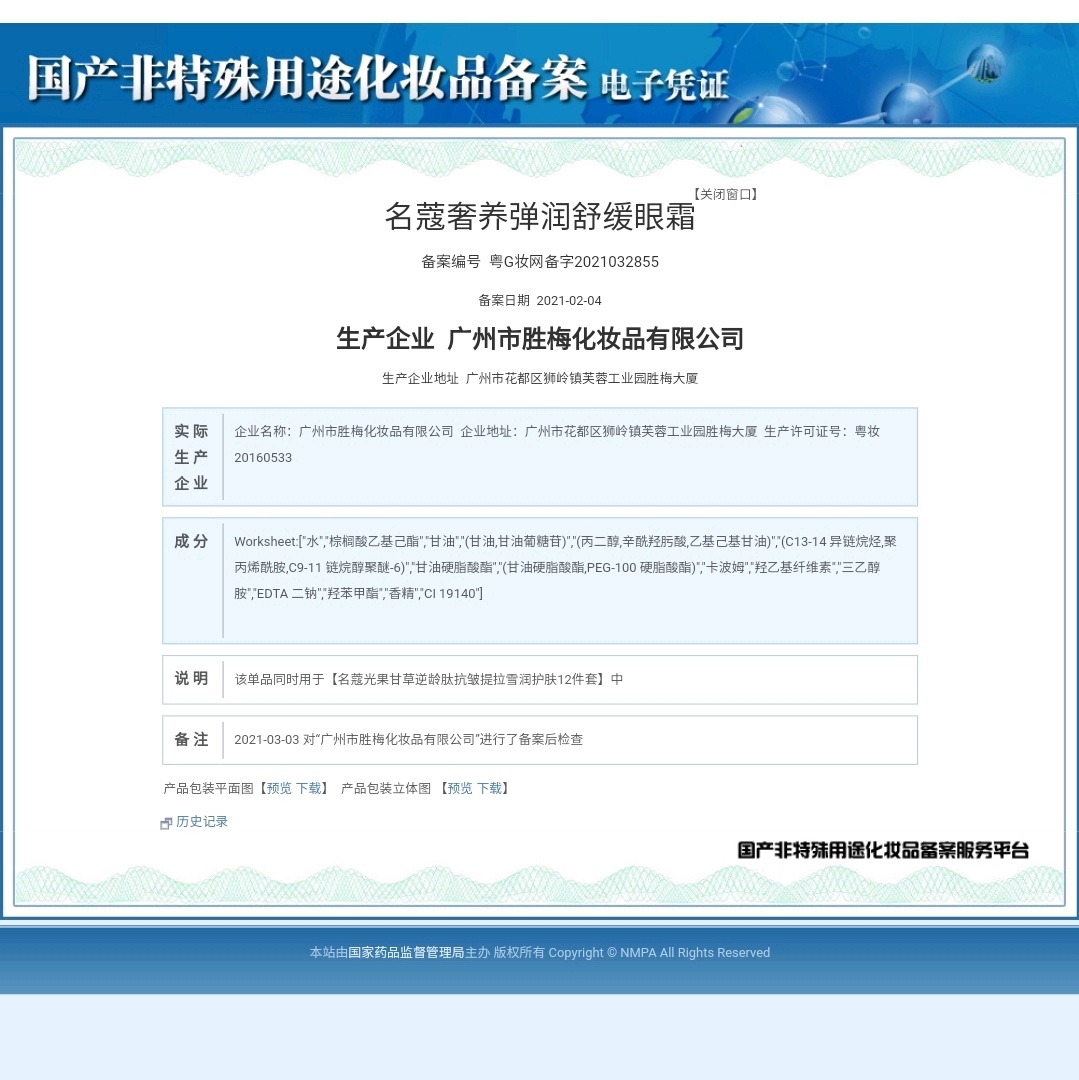Select the product name 名蔻奢养弹润舒缓眼霜
1079x1080 pixels.
tap(539, 216)
